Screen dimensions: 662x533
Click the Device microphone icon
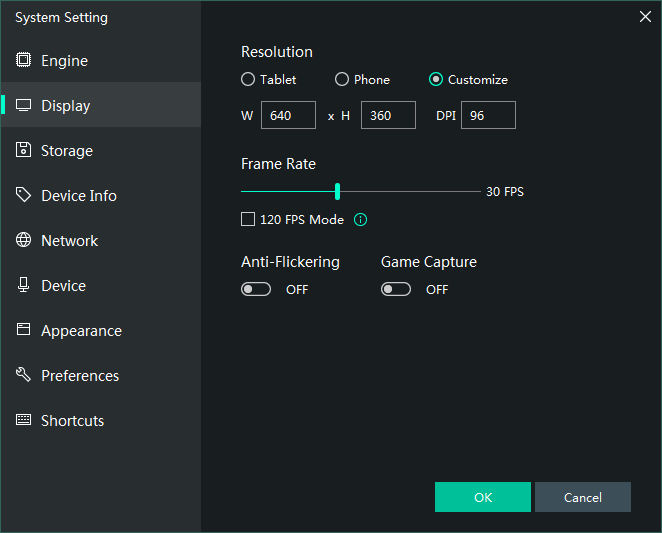23,285
